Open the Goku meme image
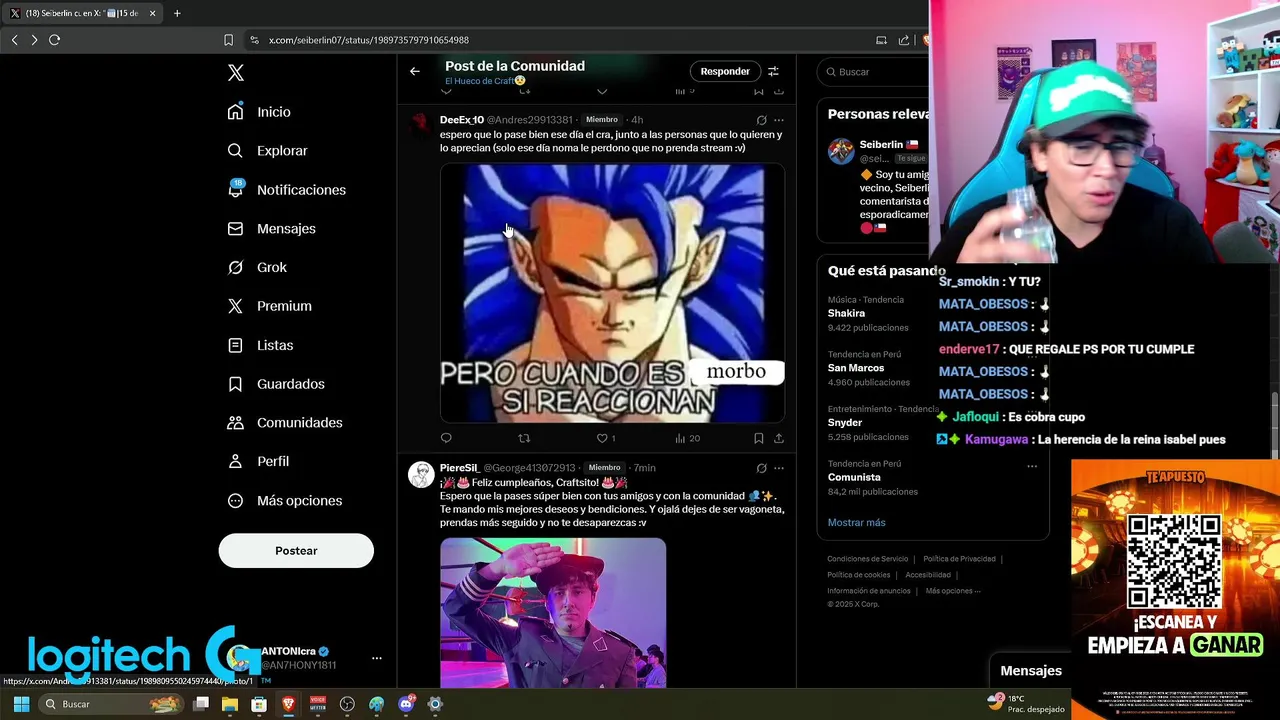 (x=612, y=293)
